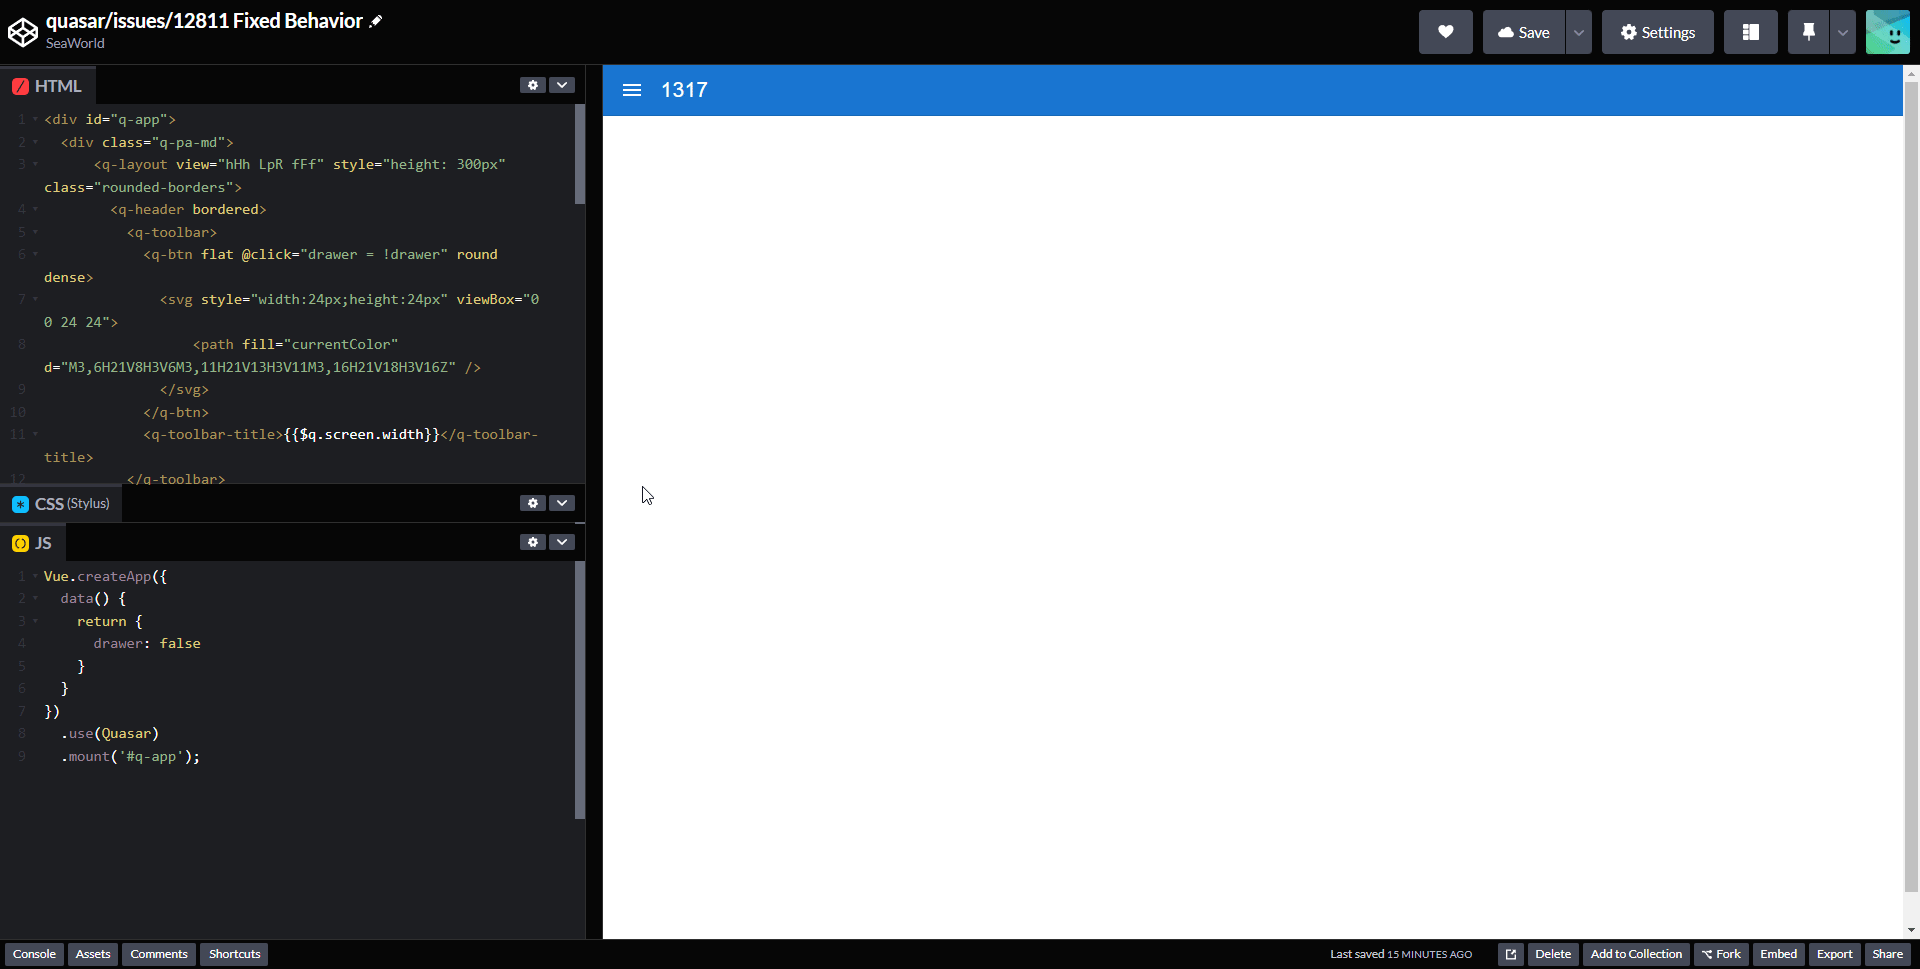Screen dimensions: 1920x969
Task: Collapse the HTML editor panel
Action: pos(562,85)
